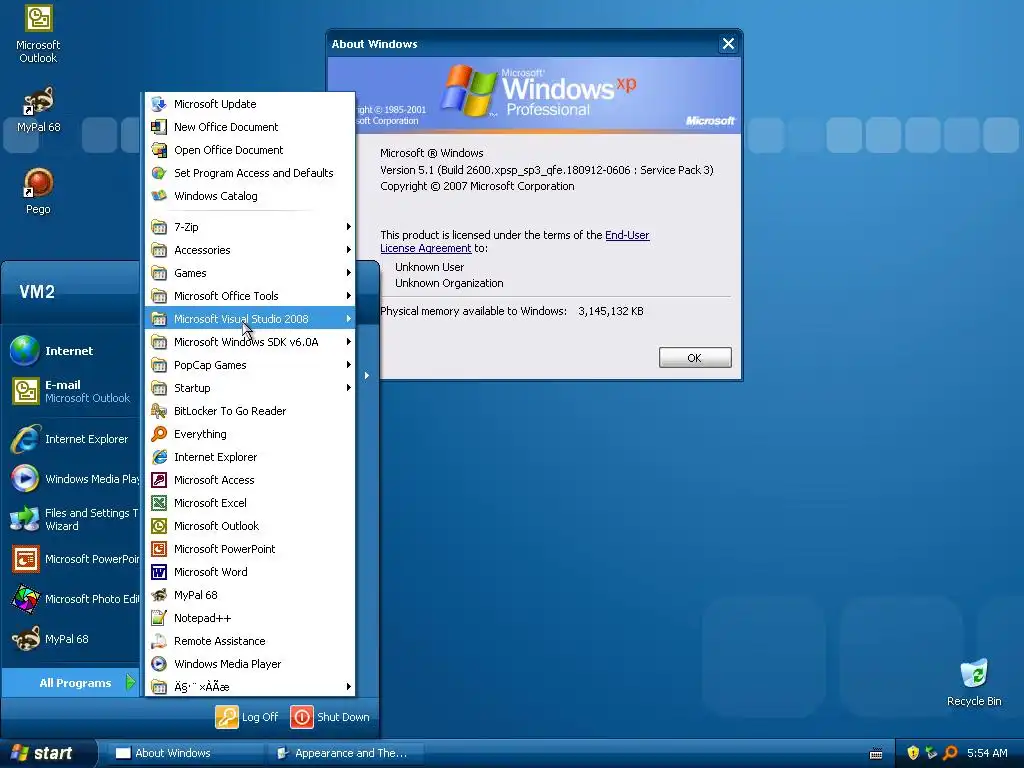Click the "3,145,132 KB" memory value

(611, 311)
